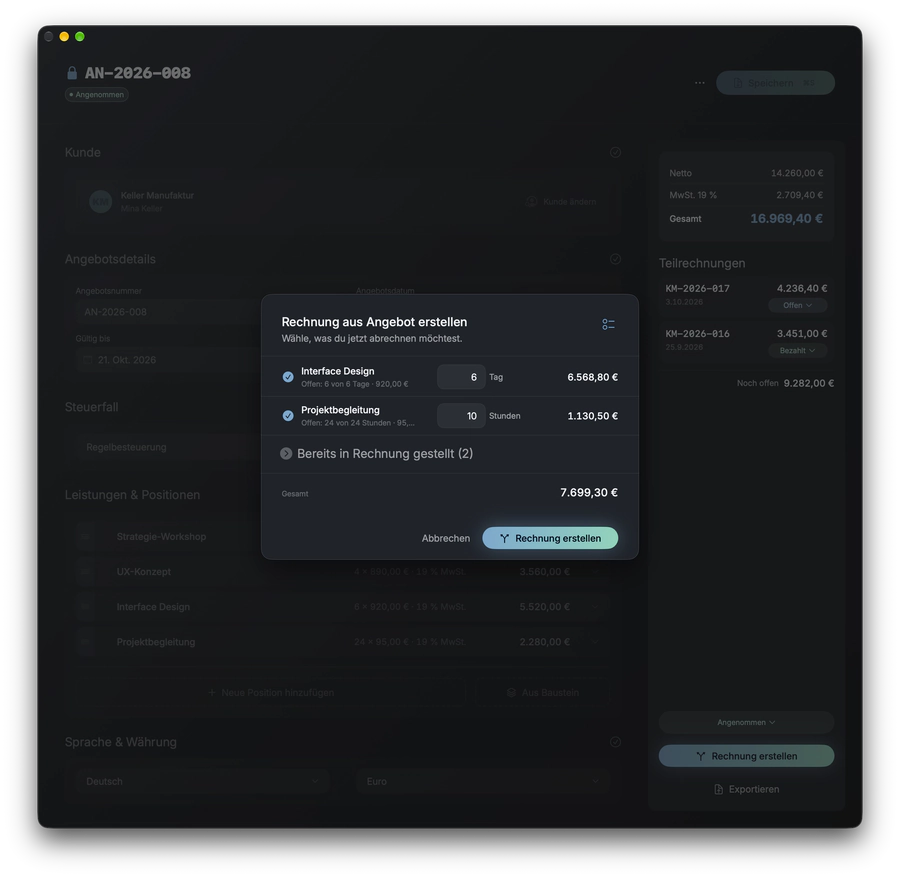The width and height of the screenshot is (900, 878).
Task: Click the Angenommen status badge under the title
Action: [x=96, y=95]
